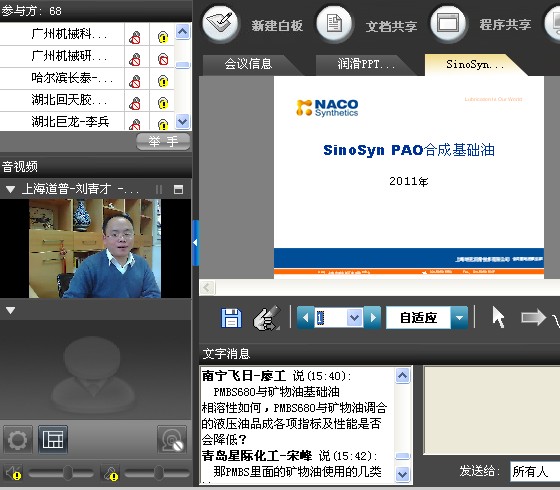Switch to the 润滑PPT tab
This screenshot has width=560, height=490.
366,64
